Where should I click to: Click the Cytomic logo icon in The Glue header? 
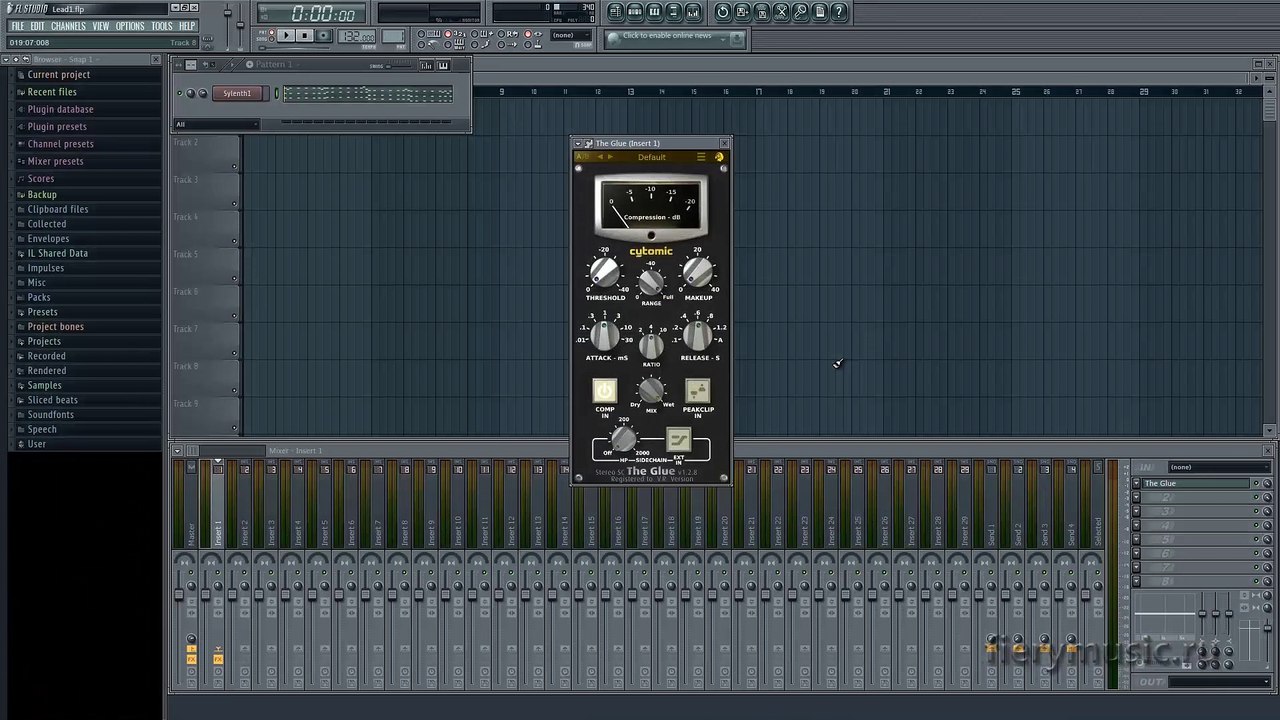click(x=719, y=157)
